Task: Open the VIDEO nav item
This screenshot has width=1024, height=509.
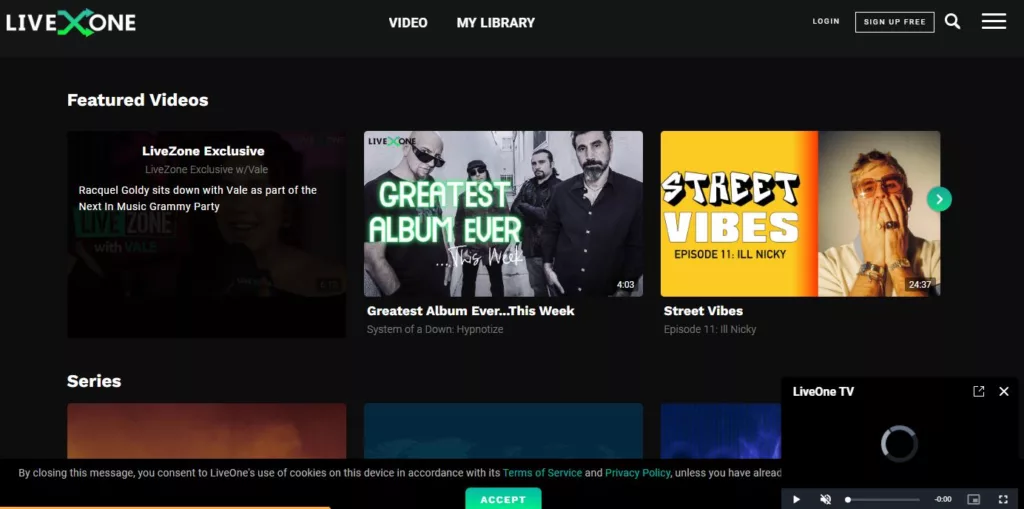Action: coord(408,23)
